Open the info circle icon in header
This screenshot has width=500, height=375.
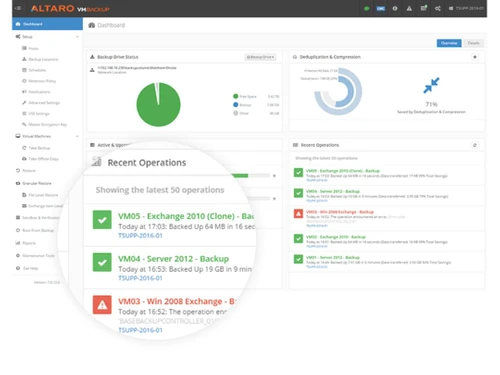coord(395,8)
